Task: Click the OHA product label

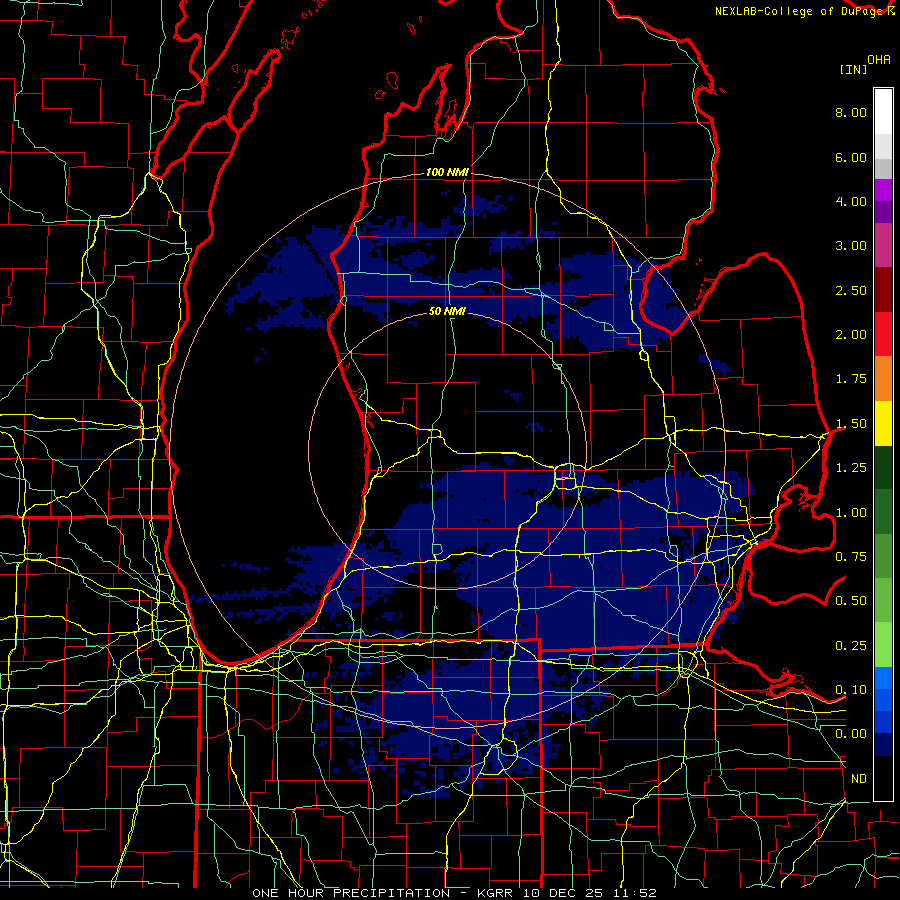Action: coord(879,60)
